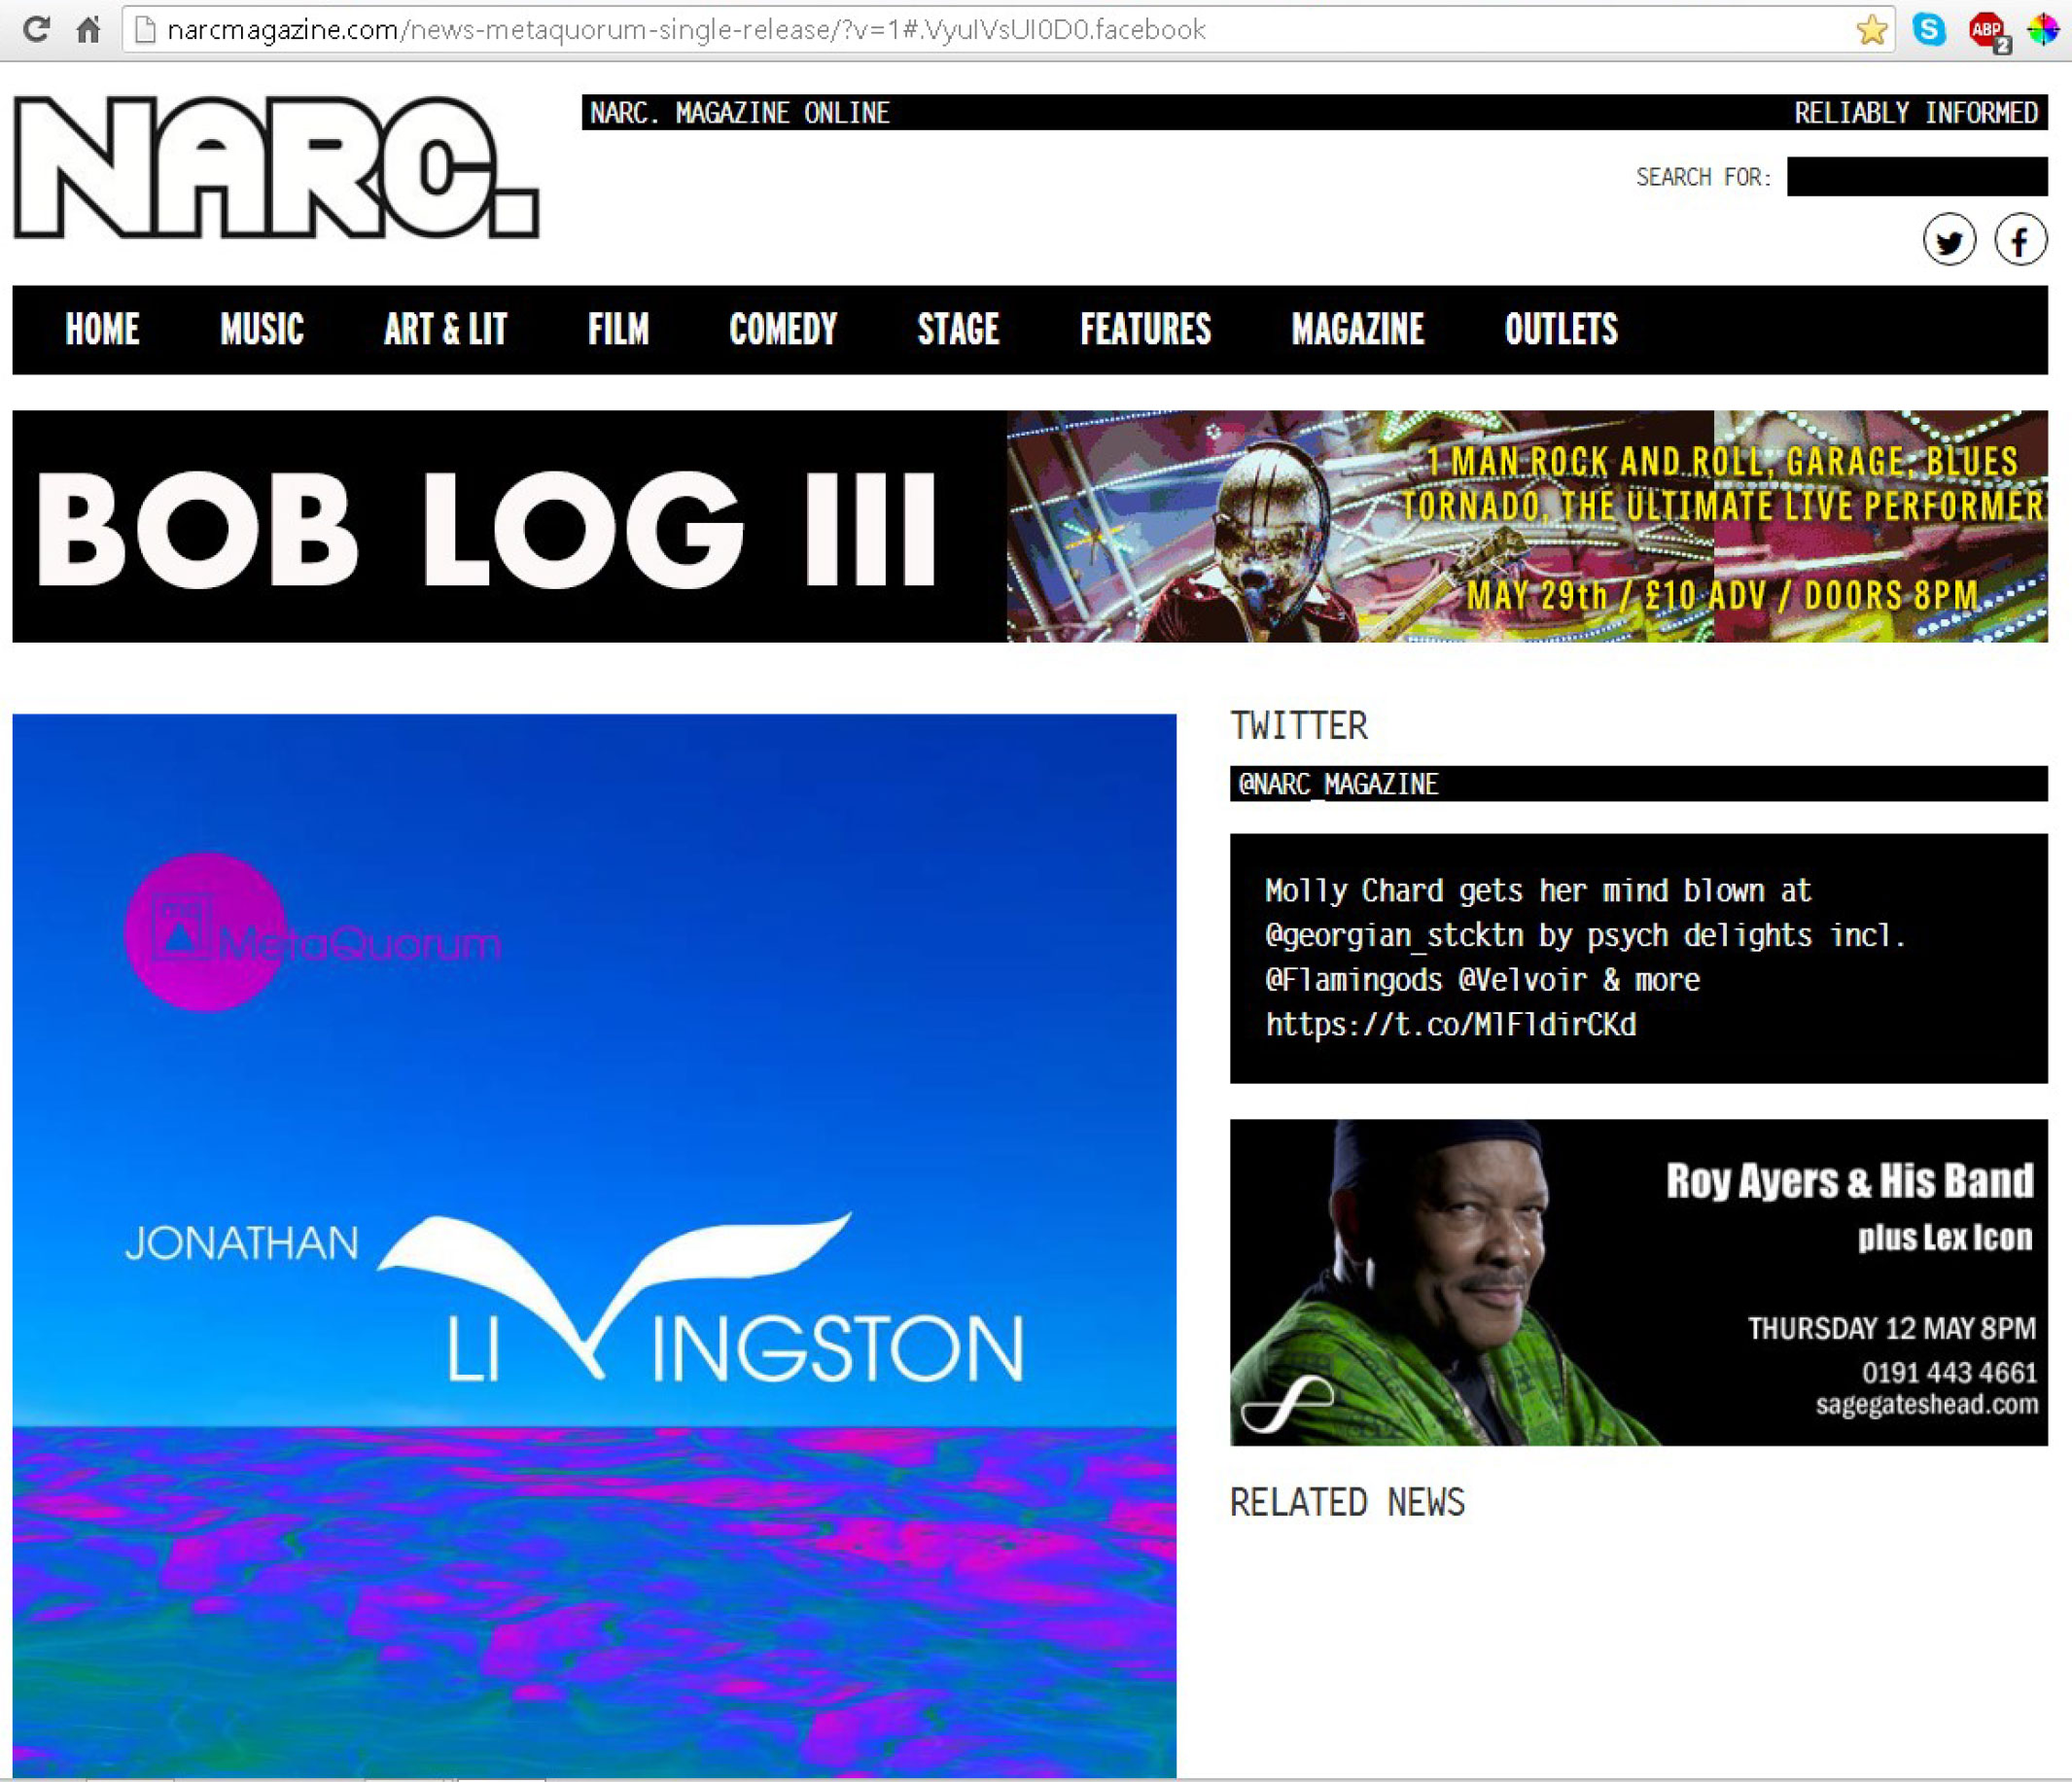
Task: Open the Adblock Plus extension icon
Action: [1987, 30]
